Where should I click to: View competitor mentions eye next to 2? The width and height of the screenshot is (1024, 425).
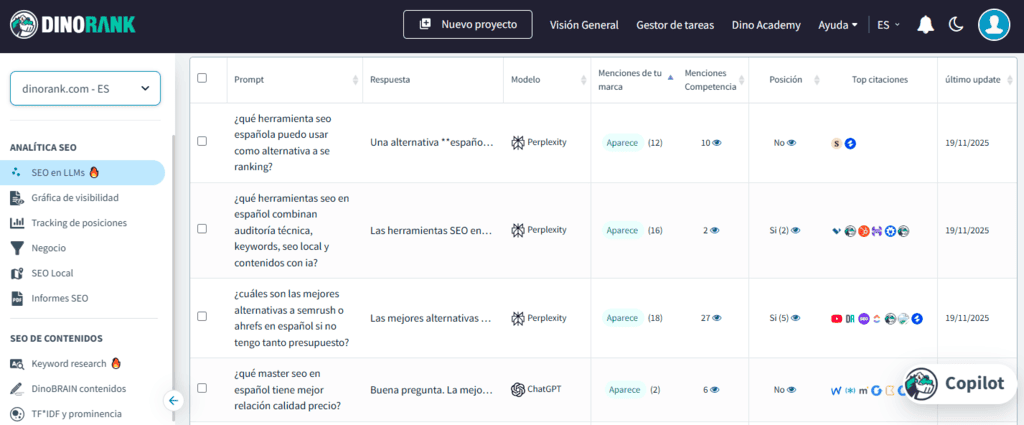pyautogui.click(x=714, y=230)
